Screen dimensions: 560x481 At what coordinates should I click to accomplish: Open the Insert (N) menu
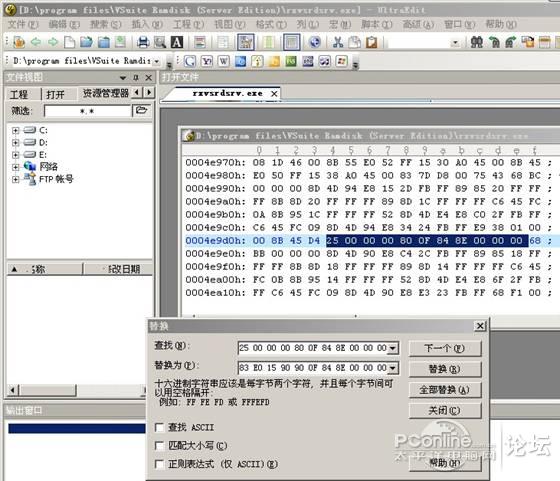tap(147, 24)
